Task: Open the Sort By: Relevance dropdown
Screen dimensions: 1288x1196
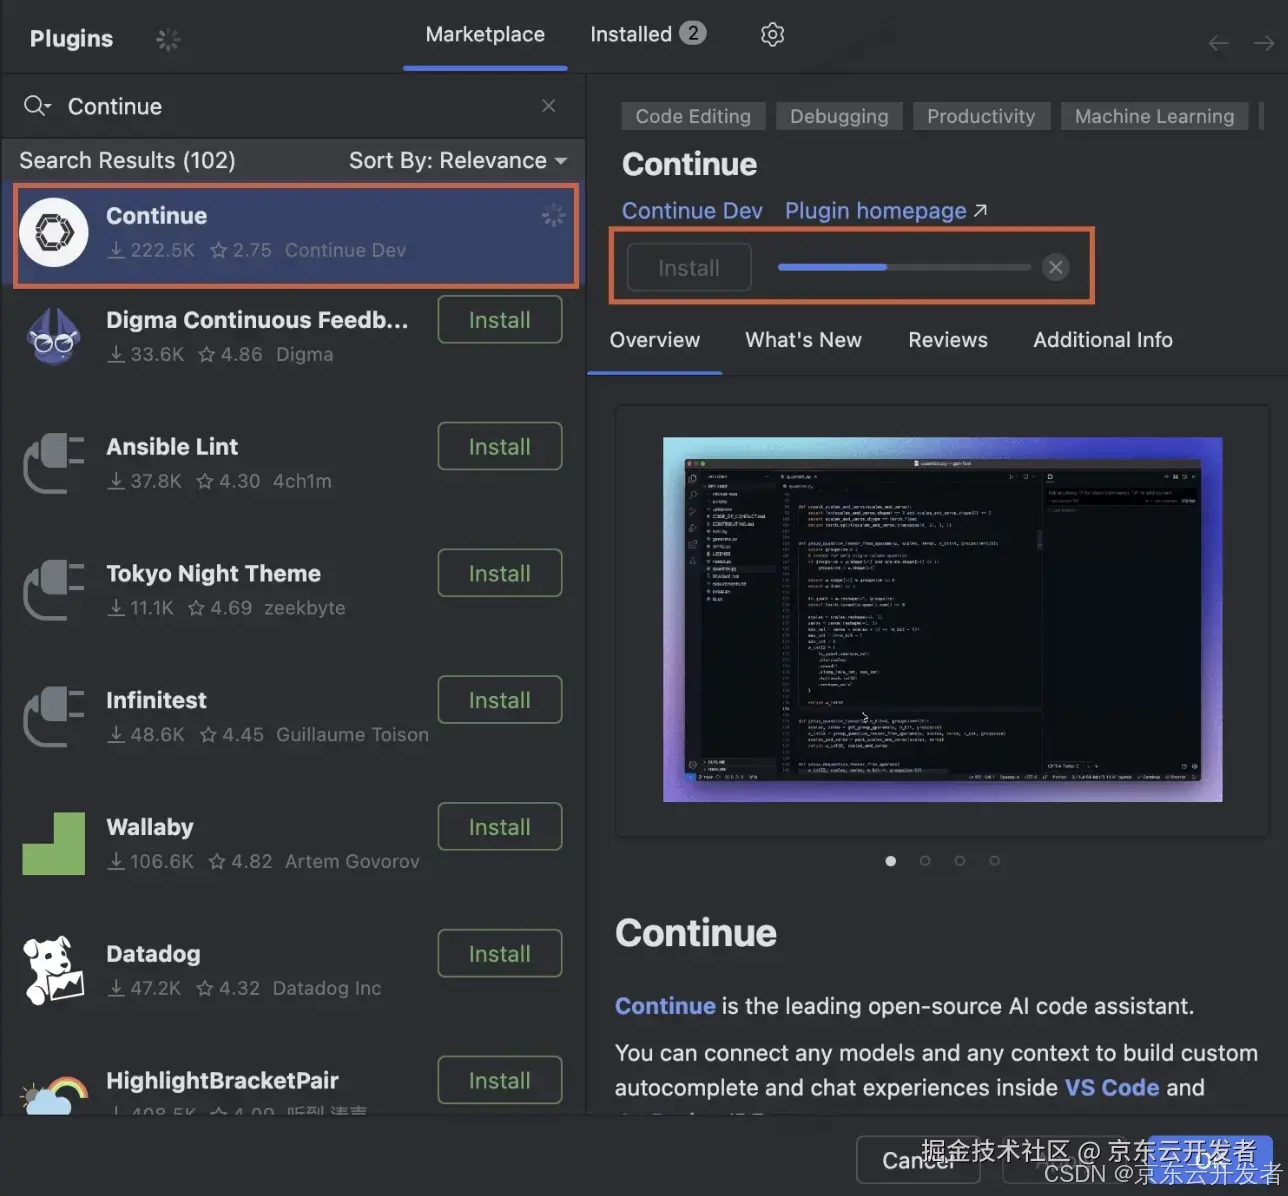Action: point(458,161)
